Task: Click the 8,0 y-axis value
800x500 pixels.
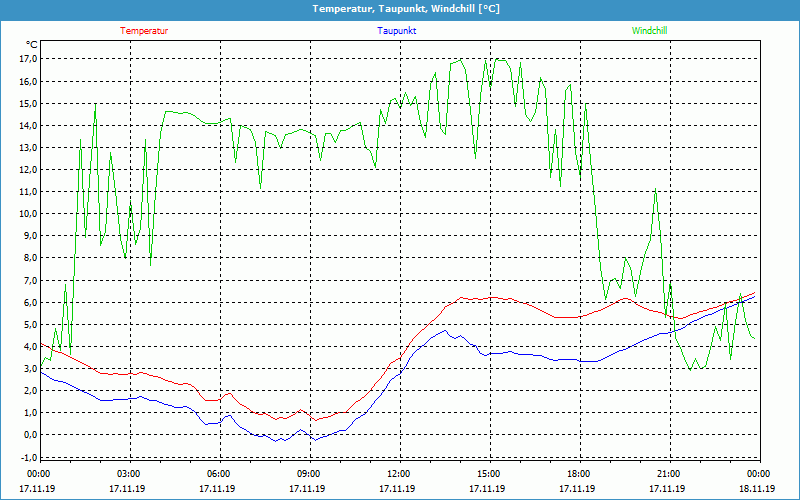Action: [x=31, y=258]
